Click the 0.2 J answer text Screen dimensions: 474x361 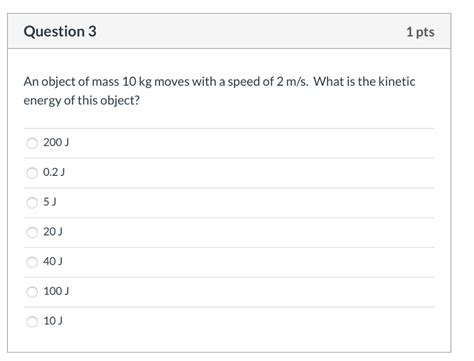click(x=54, y=172)
